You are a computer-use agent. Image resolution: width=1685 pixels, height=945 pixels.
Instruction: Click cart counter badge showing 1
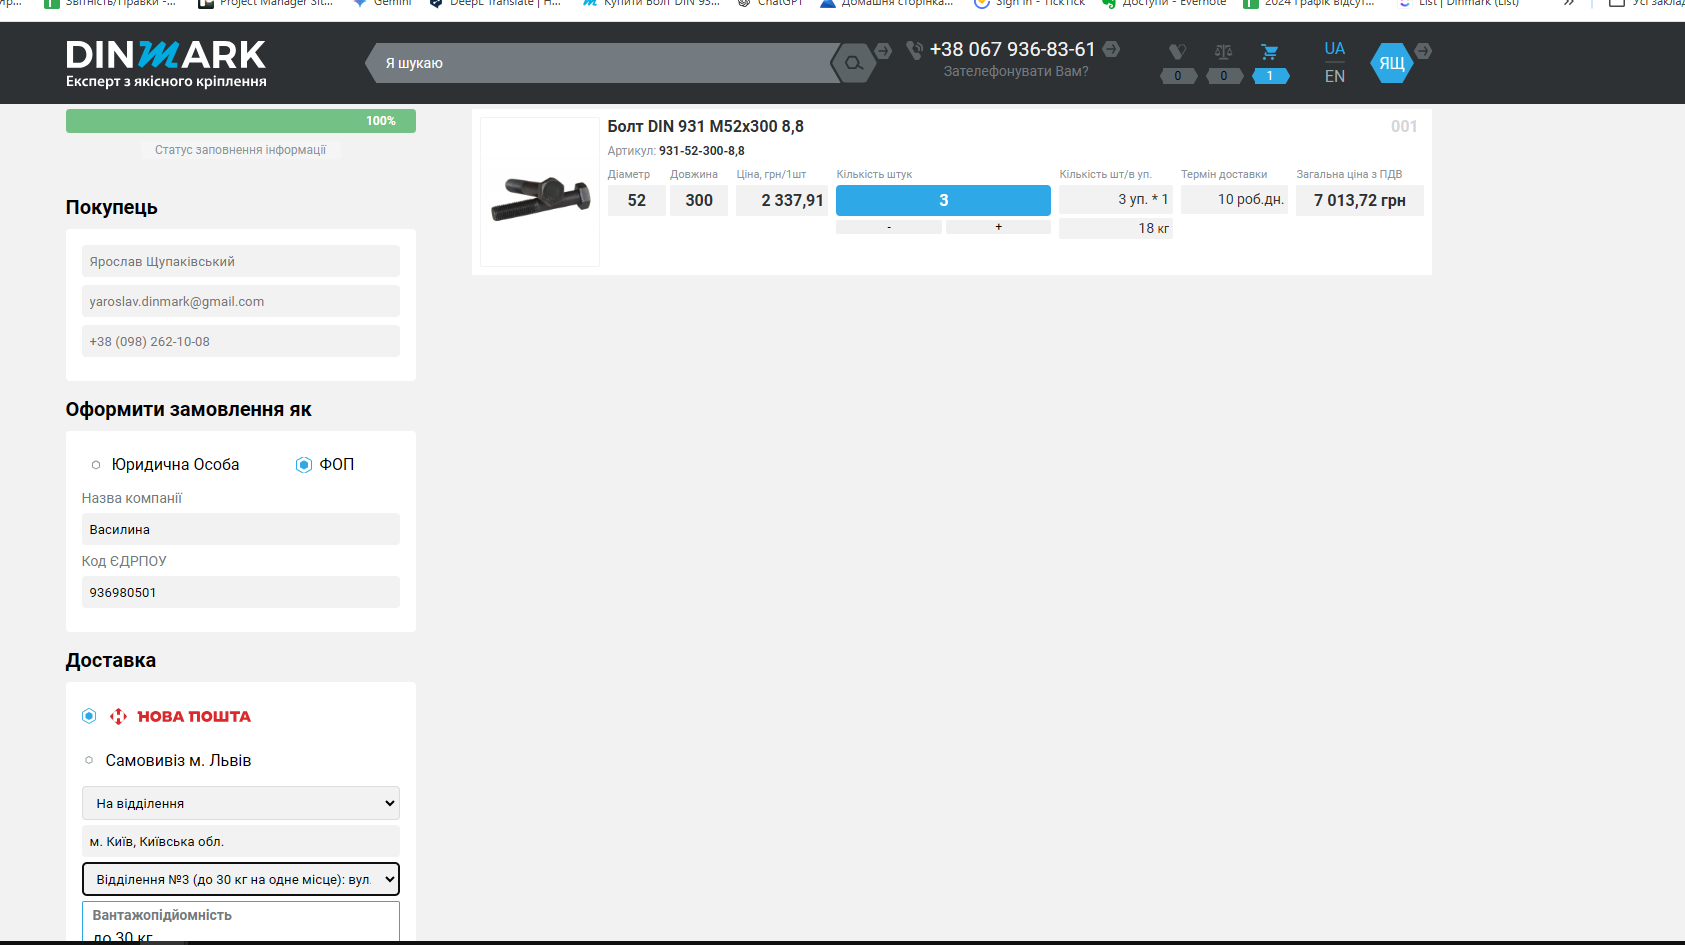click(x=1270, y=76)
